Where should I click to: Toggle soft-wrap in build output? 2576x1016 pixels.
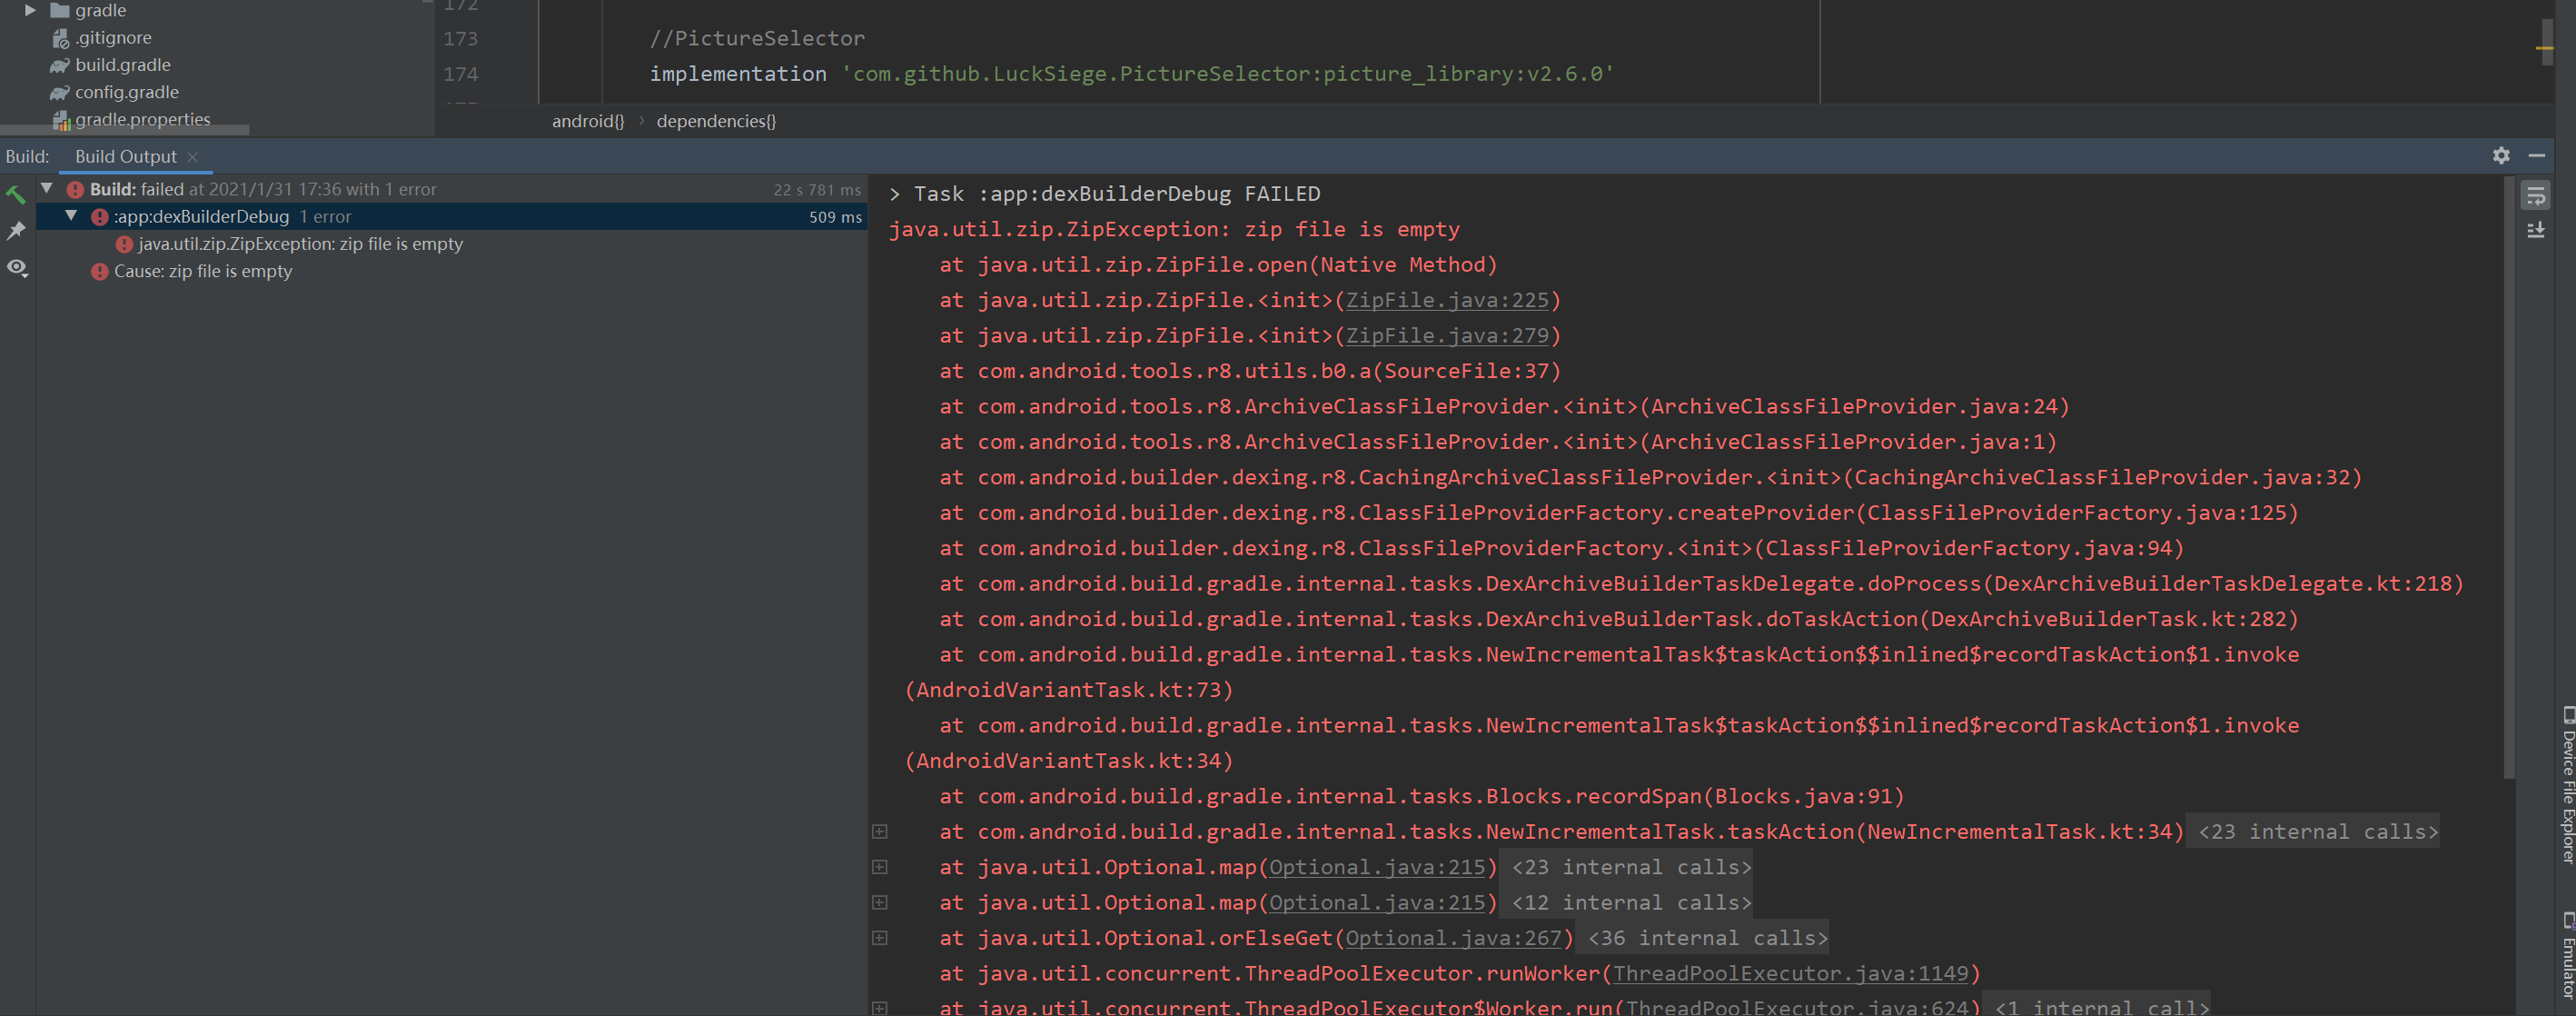2536,195
